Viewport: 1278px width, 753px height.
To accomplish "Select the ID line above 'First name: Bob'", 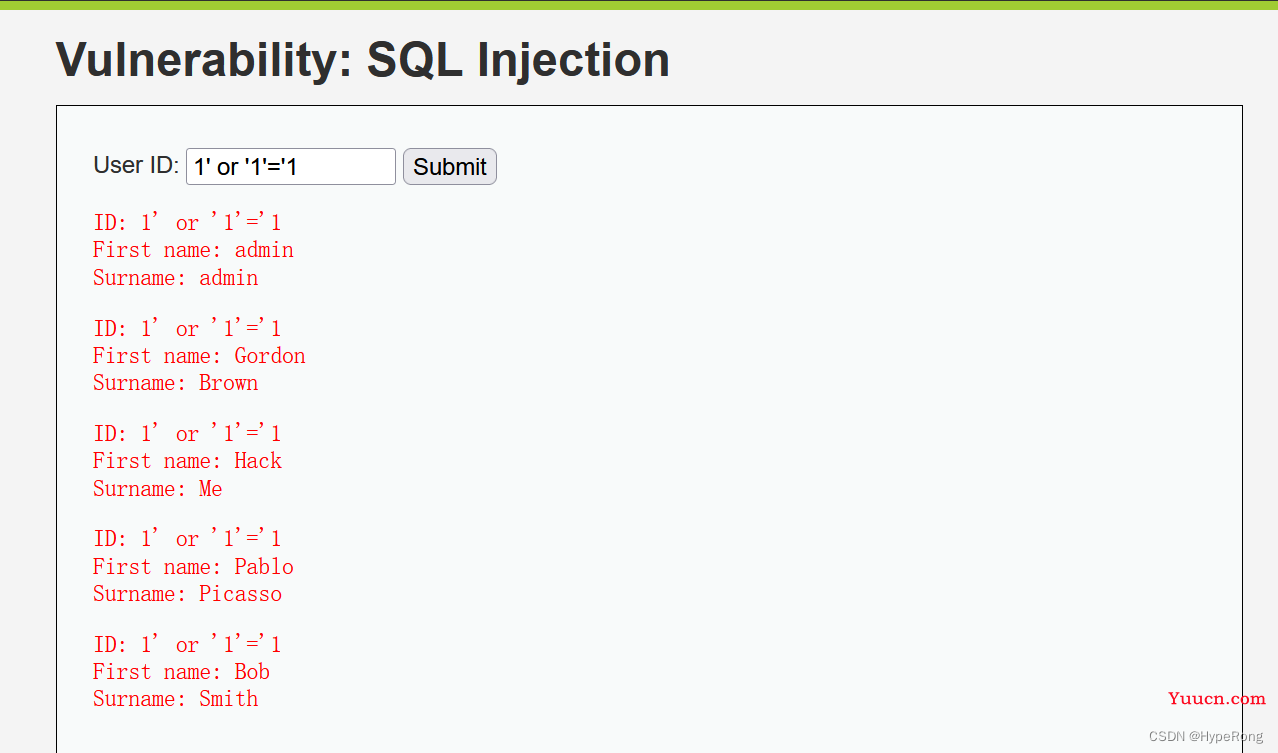I will click(187, 644).
